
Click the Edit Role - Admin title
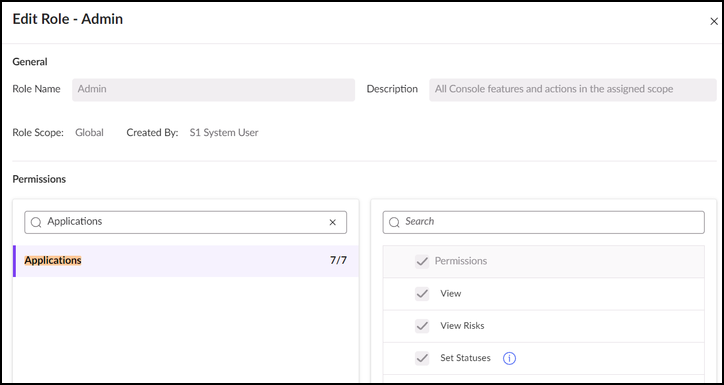tap(67, 19)
